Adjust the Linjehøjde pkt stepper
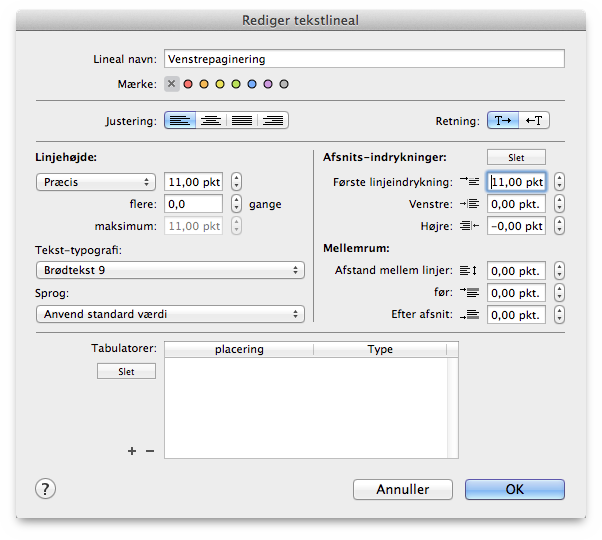Screen dimensions: 602x540 pyautogui.click(x=236, y=182)
